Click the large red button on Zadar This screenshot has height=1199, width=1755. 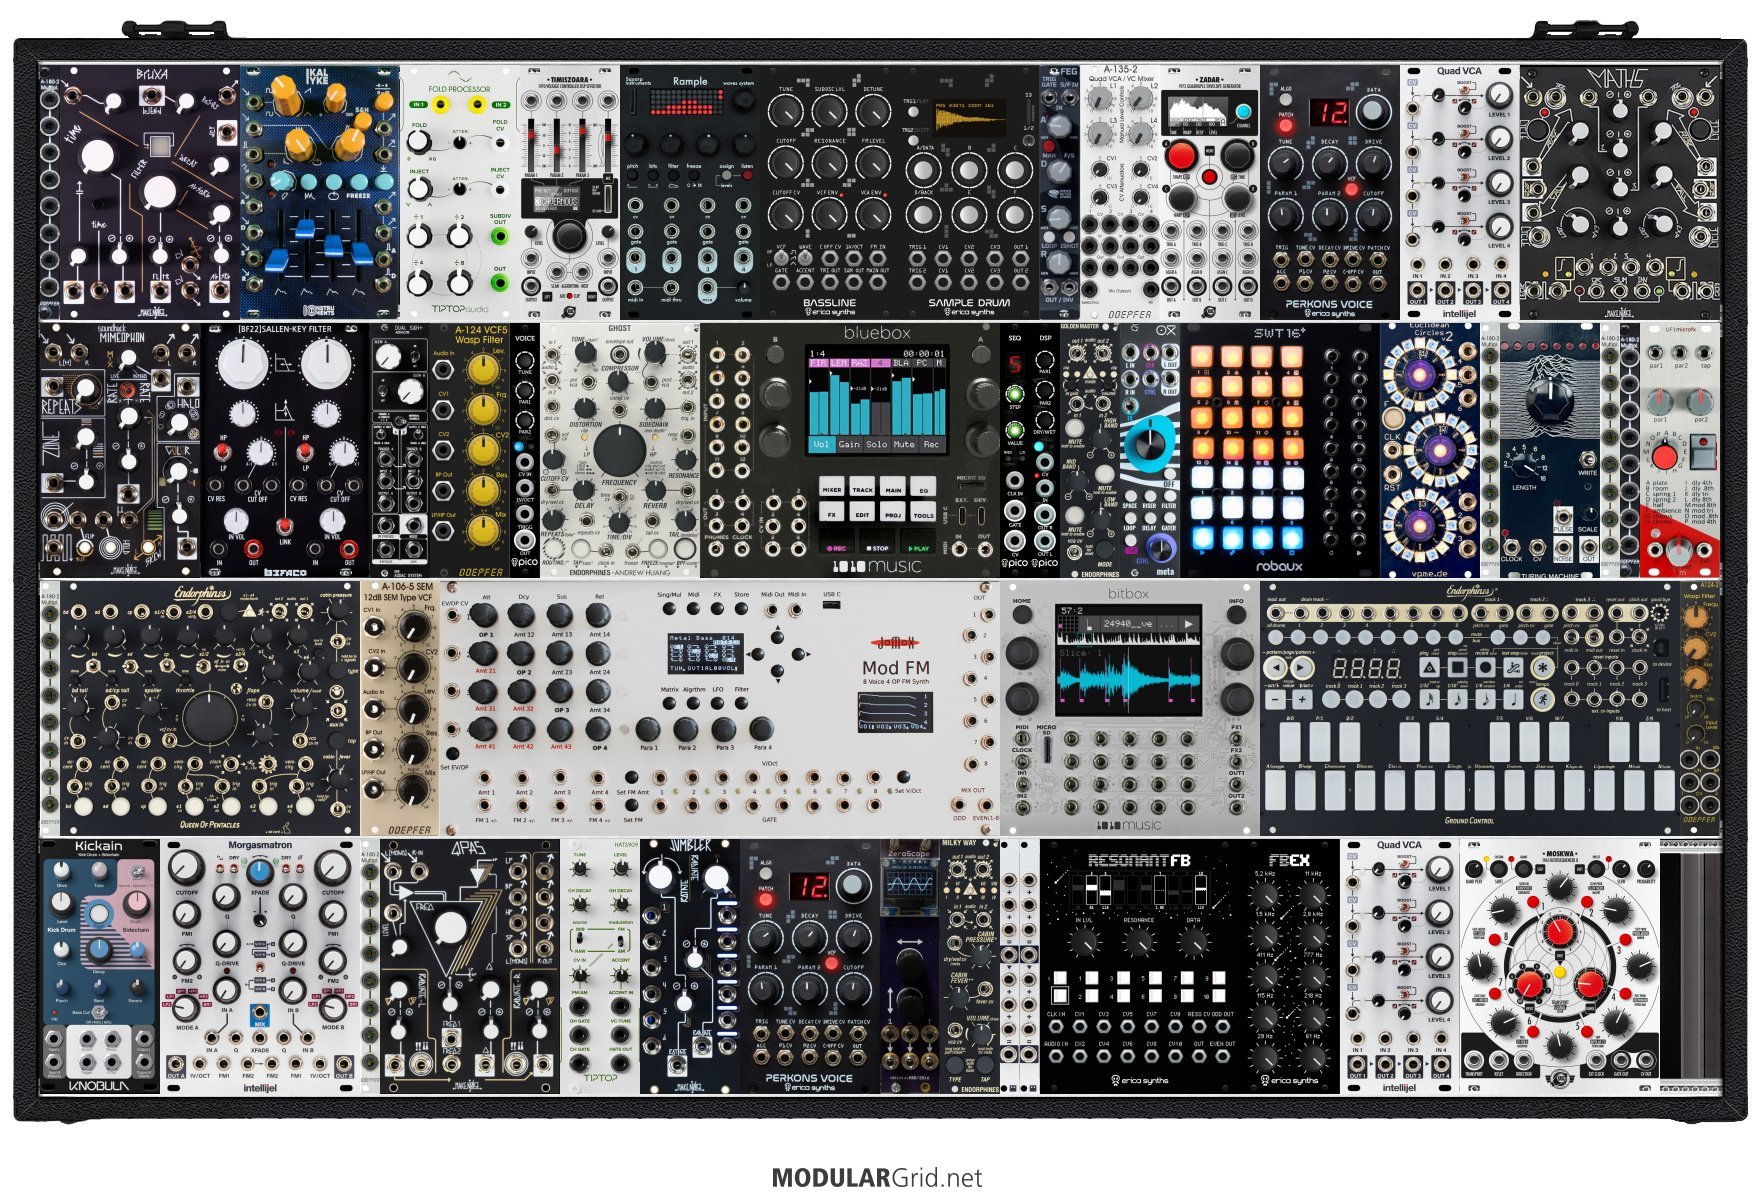coord(1181,155)
